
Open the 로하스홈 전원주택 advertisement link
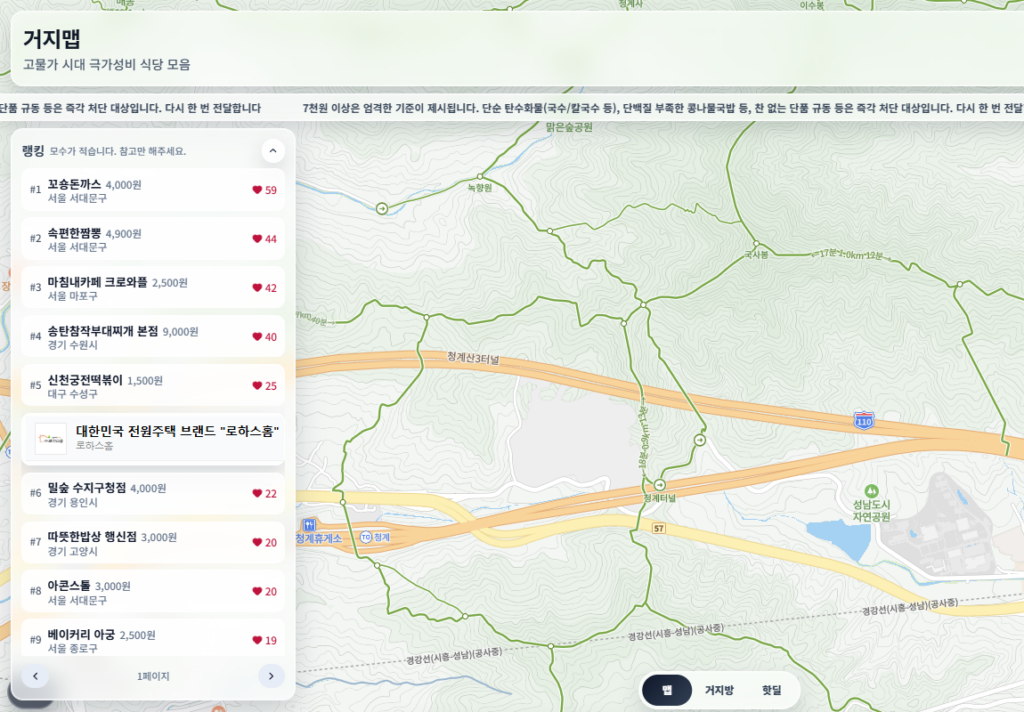(x=177, y=437)
